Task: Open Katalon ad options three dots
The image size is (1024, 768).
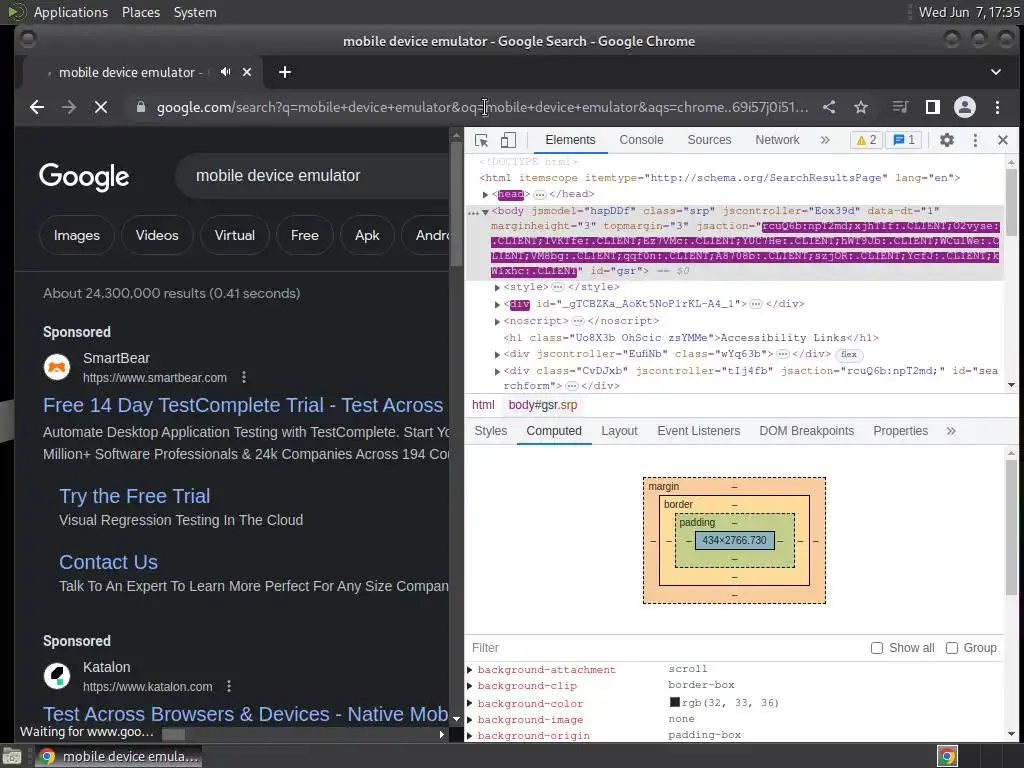Action: [x=229, y=686]
